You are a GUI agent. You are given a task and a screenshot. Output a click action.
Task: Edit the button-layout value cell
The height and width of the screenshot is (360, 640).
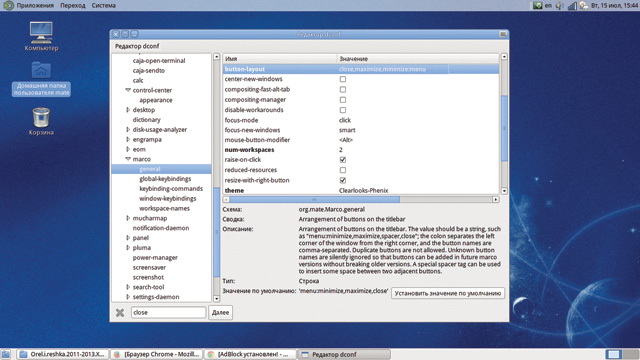pyautogui.click(x=393, y=69)
